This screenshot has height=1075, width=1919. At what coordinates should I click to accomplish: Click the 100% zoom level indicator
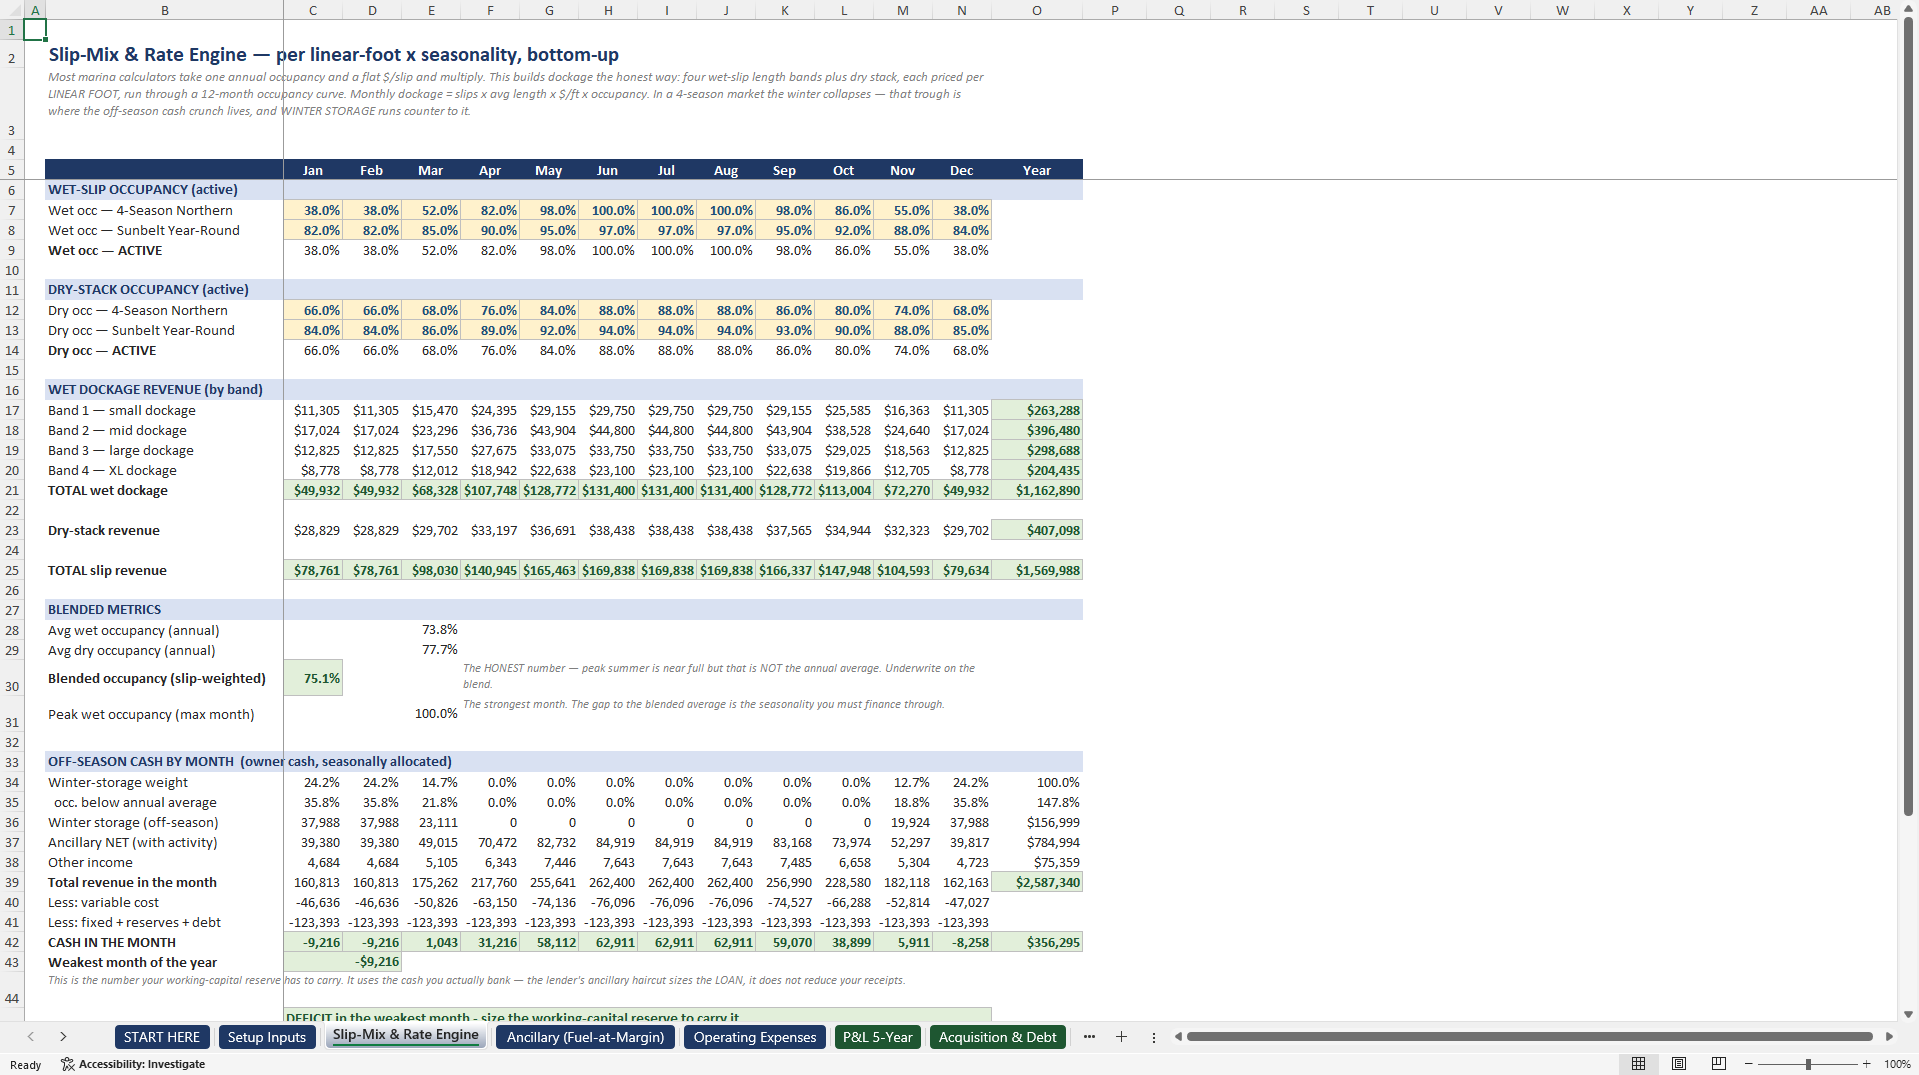click(1897, 1064)
